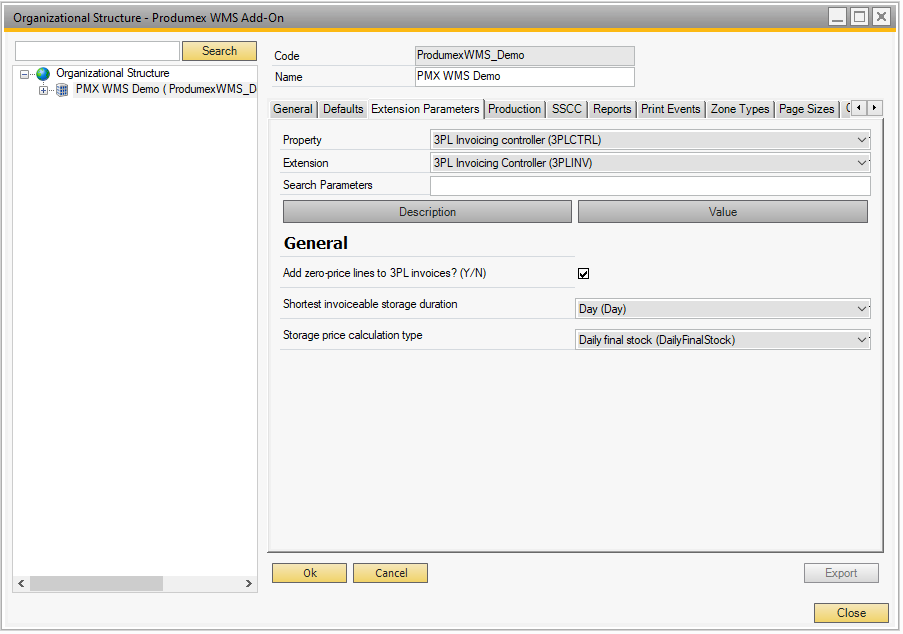Click the building icon beside PMX WMS Demo

point(61,89)
